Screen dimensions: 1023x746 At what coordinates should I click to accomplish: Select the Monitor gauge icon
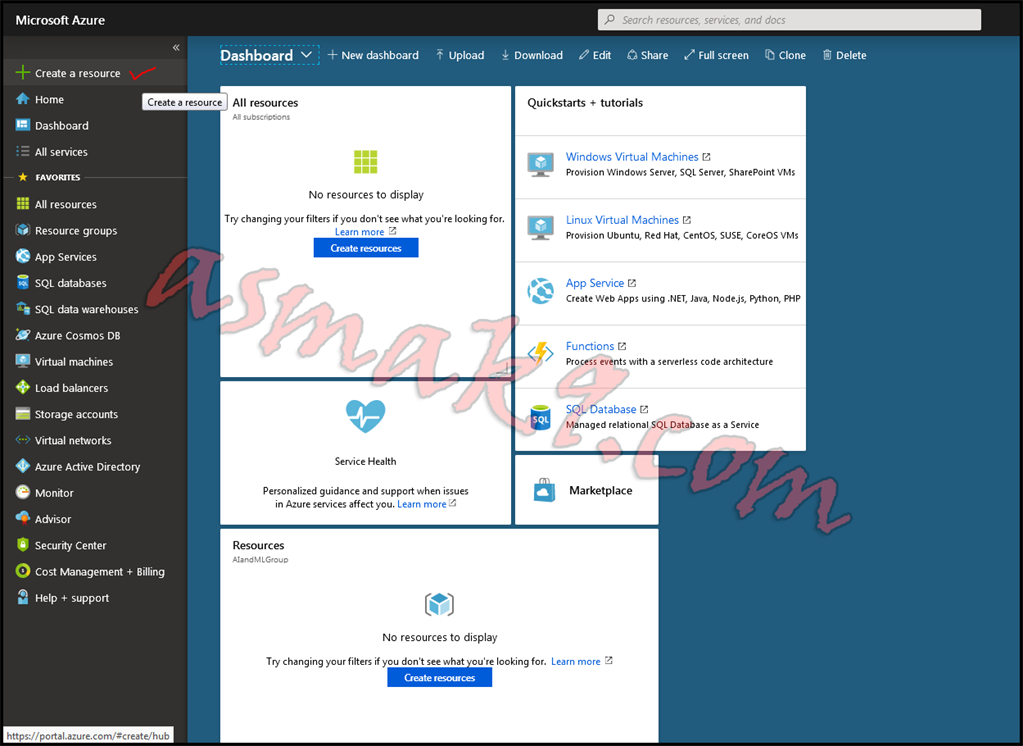click(23, 492)
